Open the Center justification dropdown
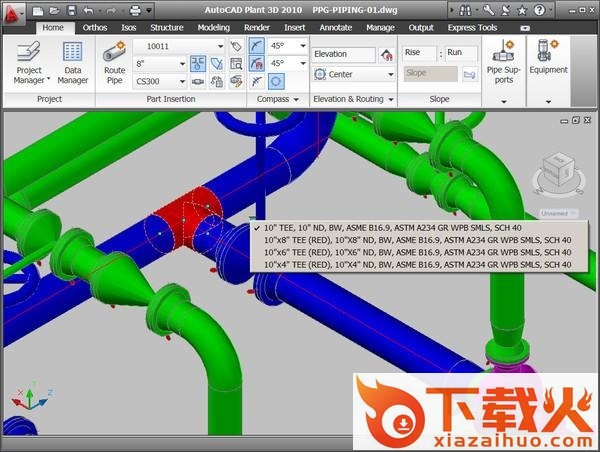The image size is (600, 452). click(x=391, y=74)
